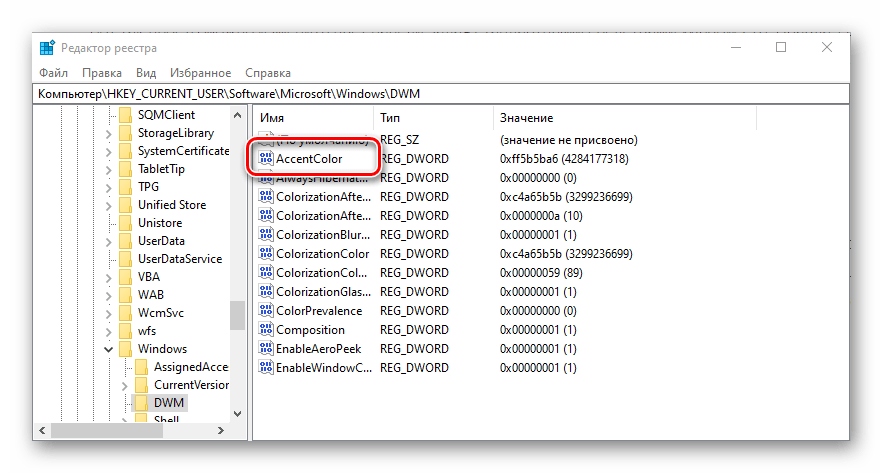Click the EnableWindowC... value icon
The image size is (883, 473).
[266, 368]
